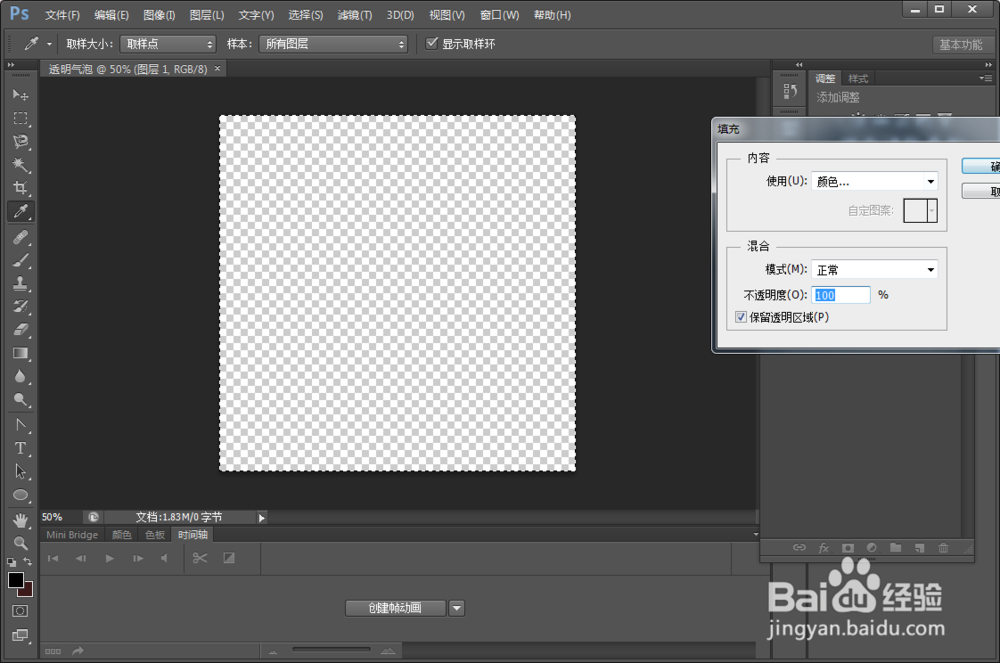Select the Path Selection tool
The image size is (1000, 663).
tap(20, 472)
